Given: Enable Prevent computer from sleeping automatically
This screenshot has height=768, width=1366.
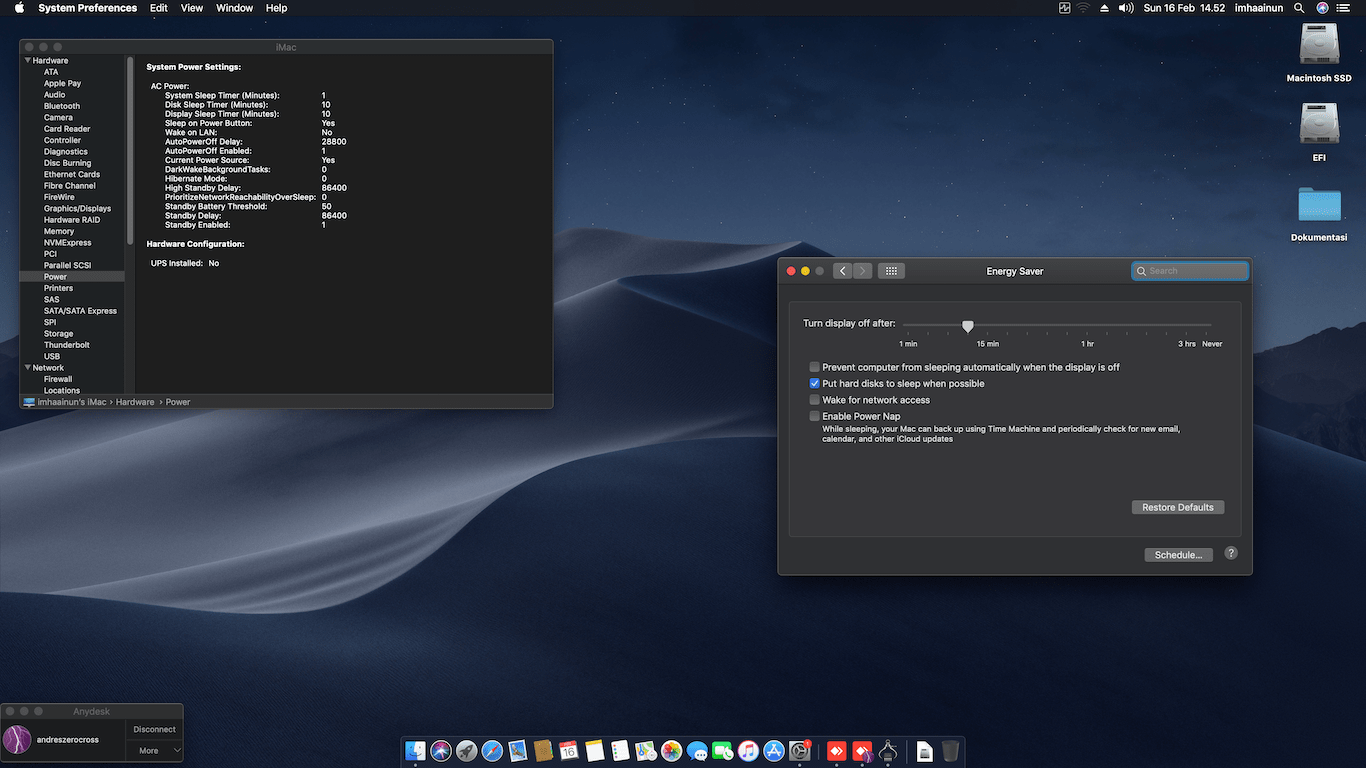Looking at the screenshot, I should tap(815, 368).
